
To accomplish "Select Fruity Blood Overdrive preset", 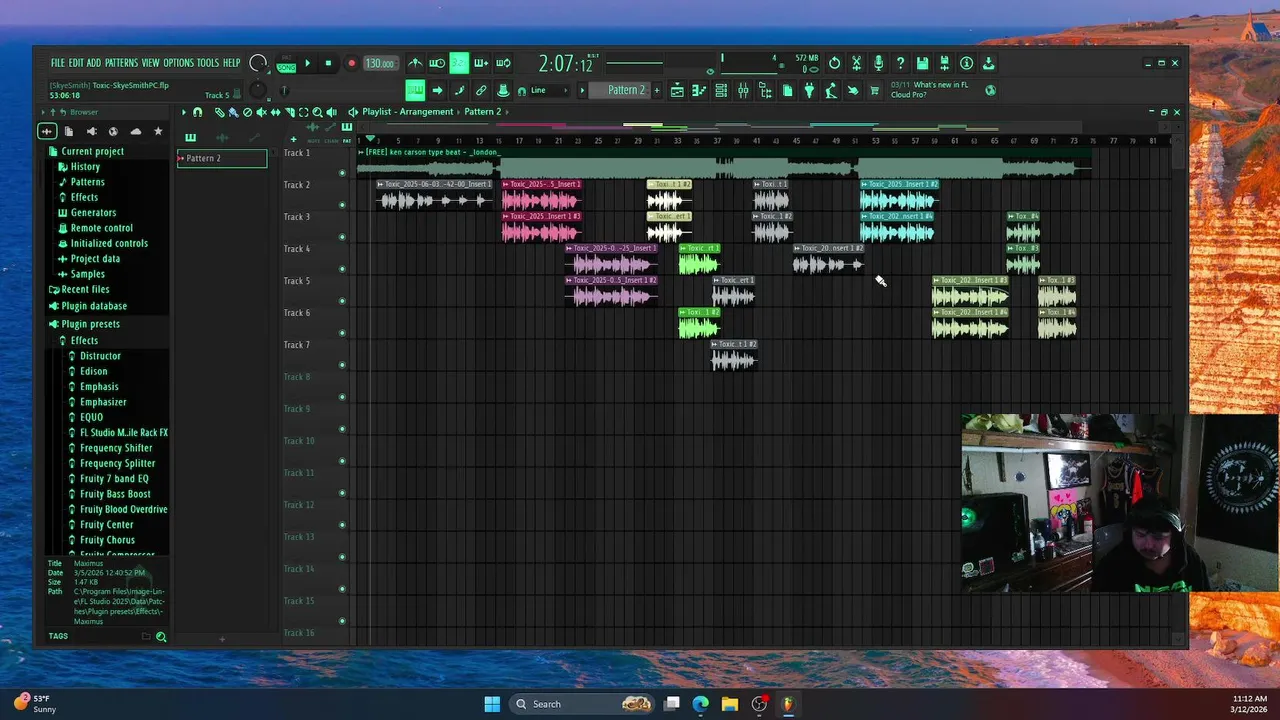I will [x=124, y=509].
